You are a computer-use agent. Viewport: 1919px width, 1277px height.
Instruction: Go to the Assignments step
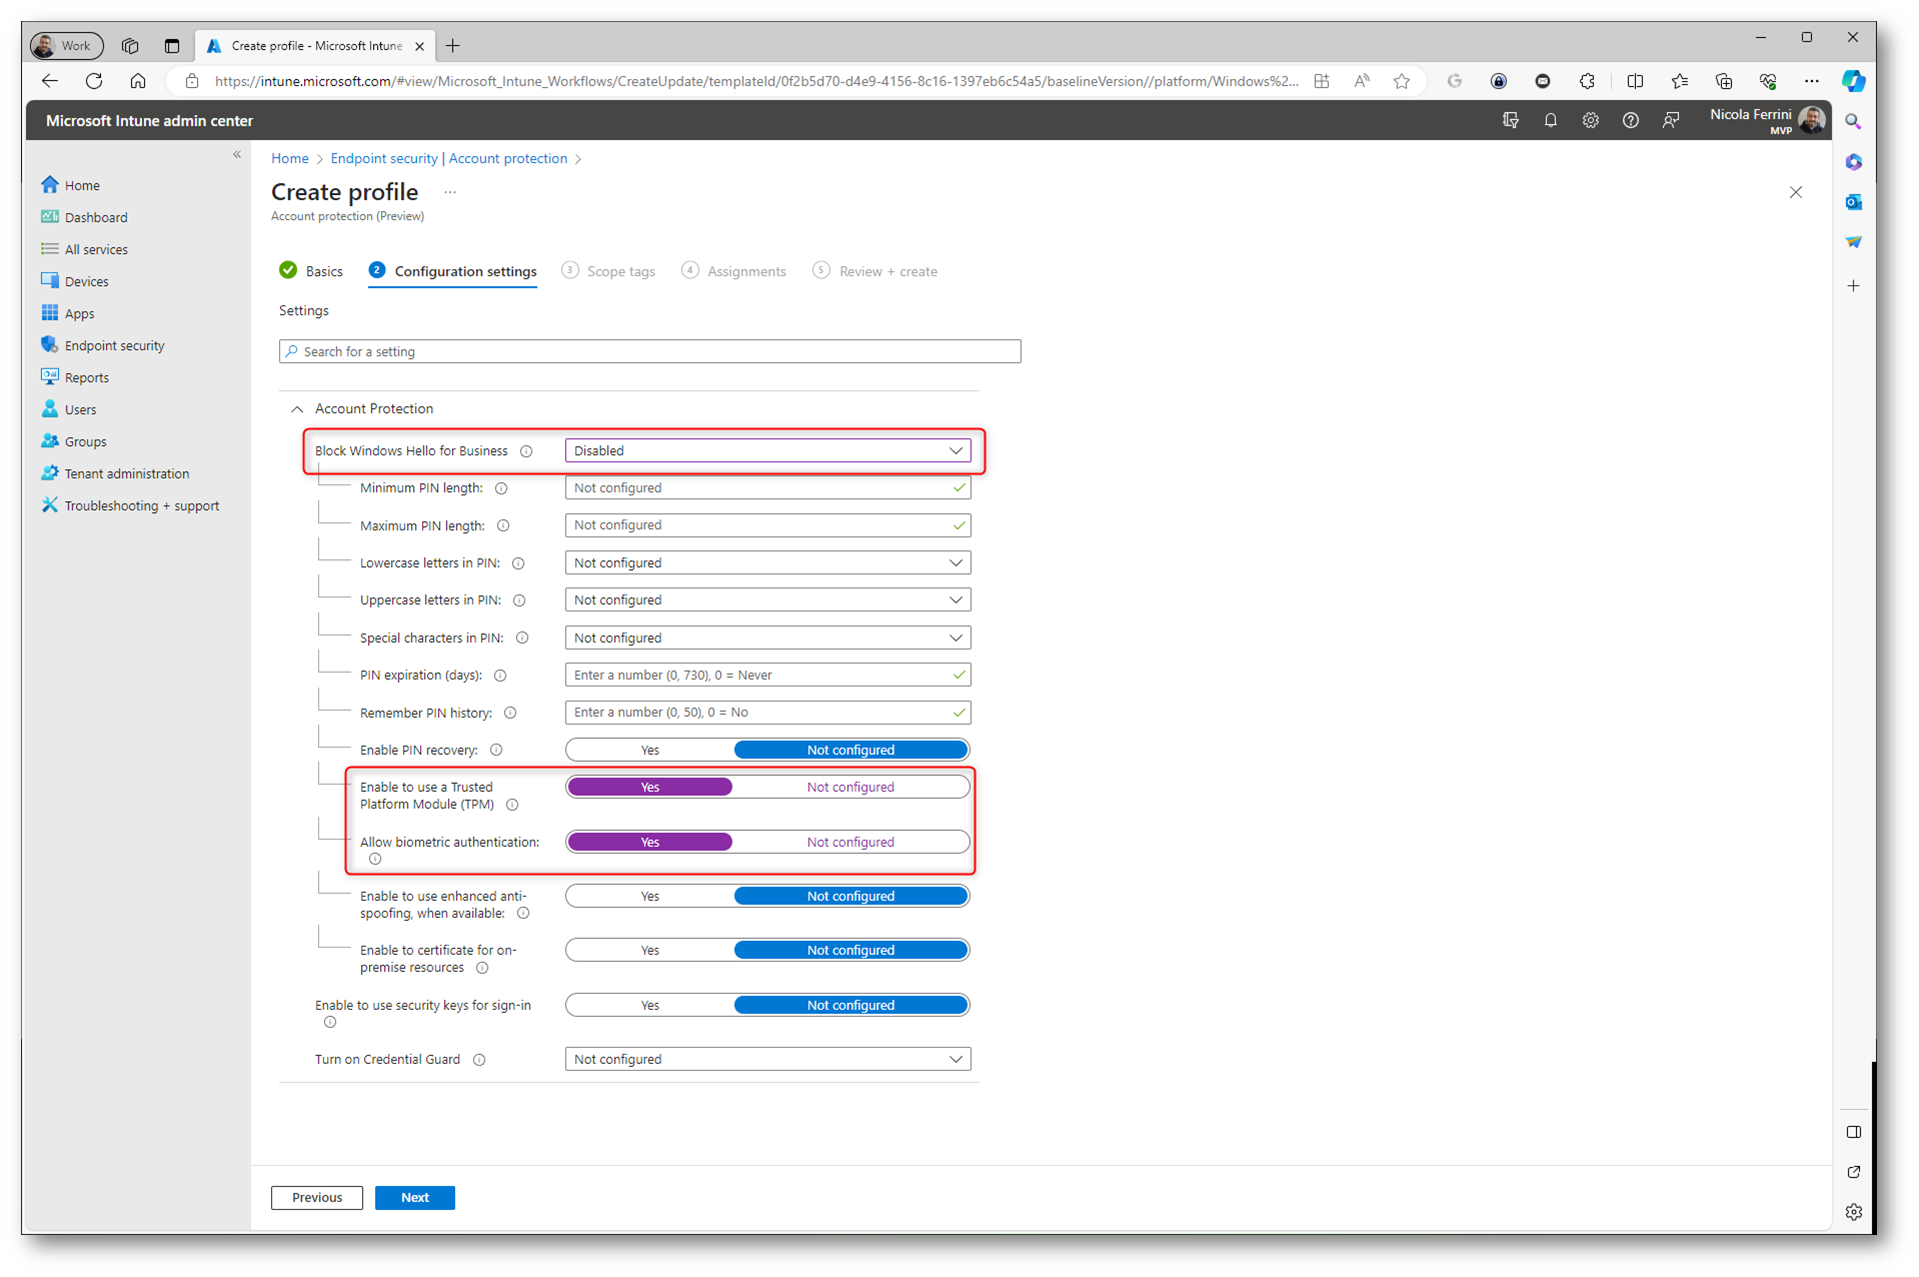pos(734,271)
